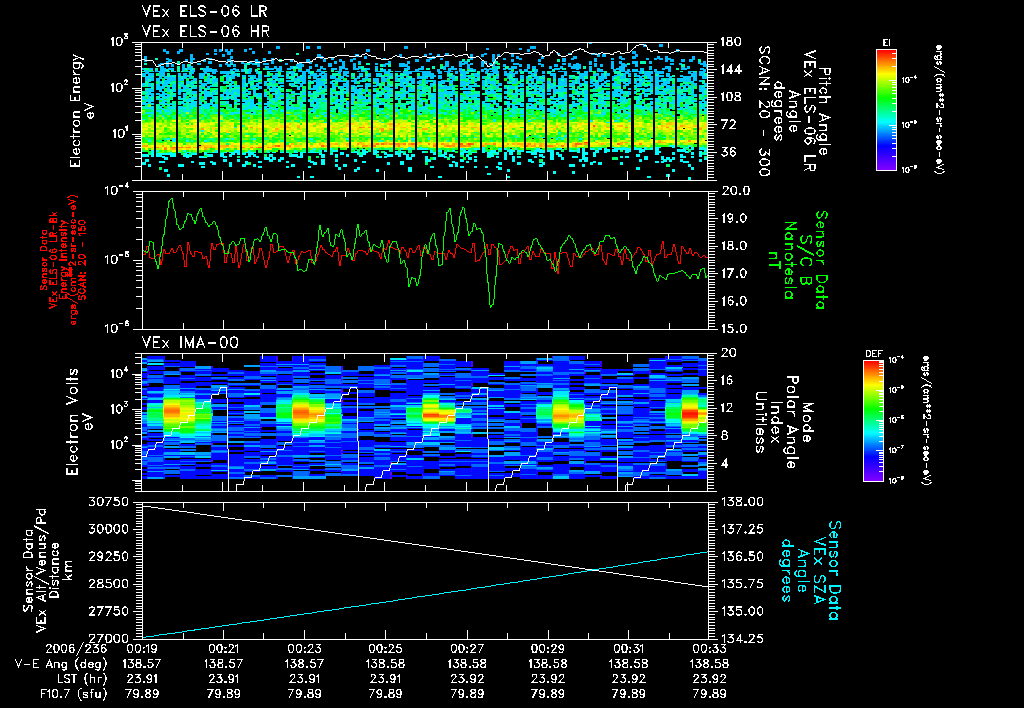This screenshot has height=708, width=1024.
Task: Click the VEx ELS-06 HR title label
Action: coord(206,31)
